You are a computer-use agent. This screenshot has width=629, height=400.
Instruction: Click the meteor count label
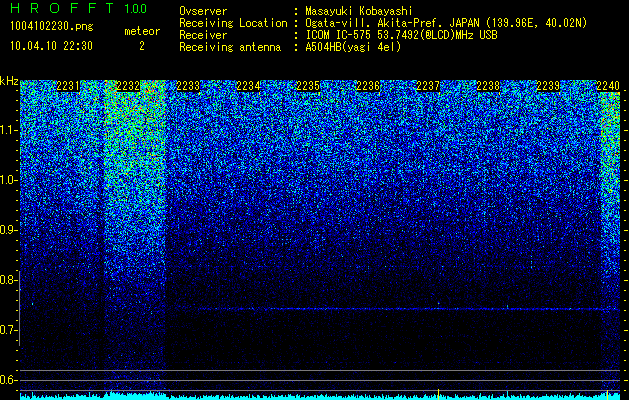pos(142,31)
